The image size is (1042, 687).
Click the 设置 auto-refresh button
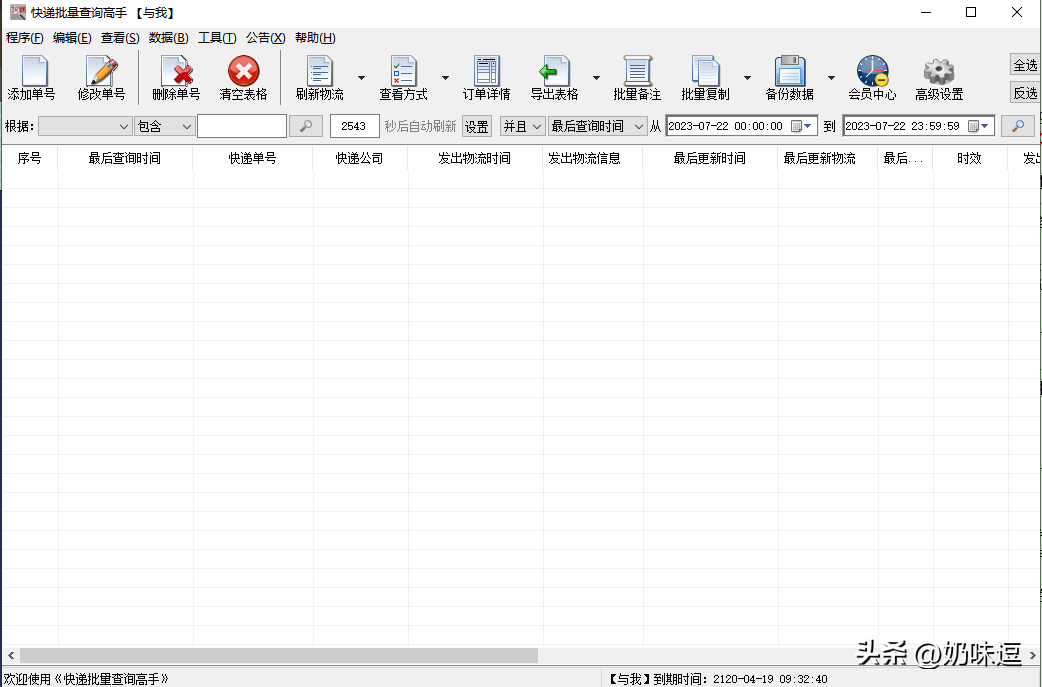(477, 127)
